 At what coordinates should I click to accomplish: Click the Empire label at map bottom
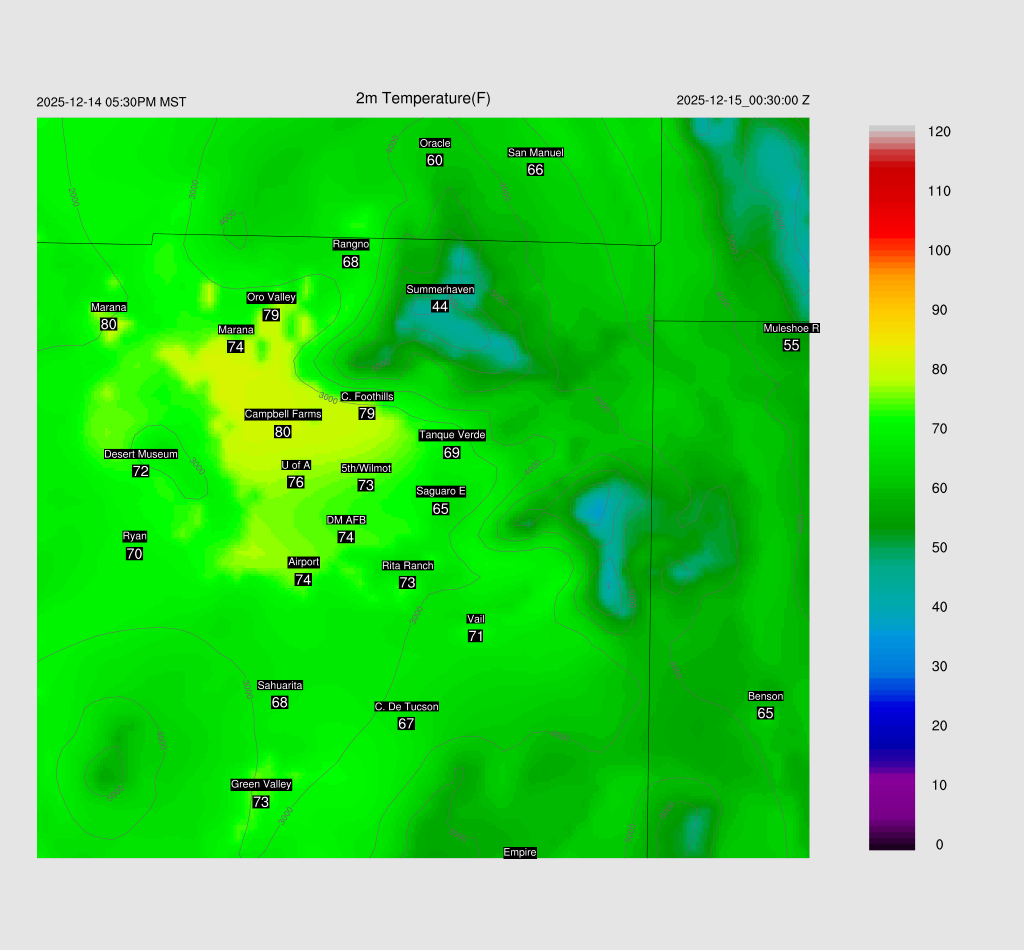pyautogui.click(x=520, y=852)
